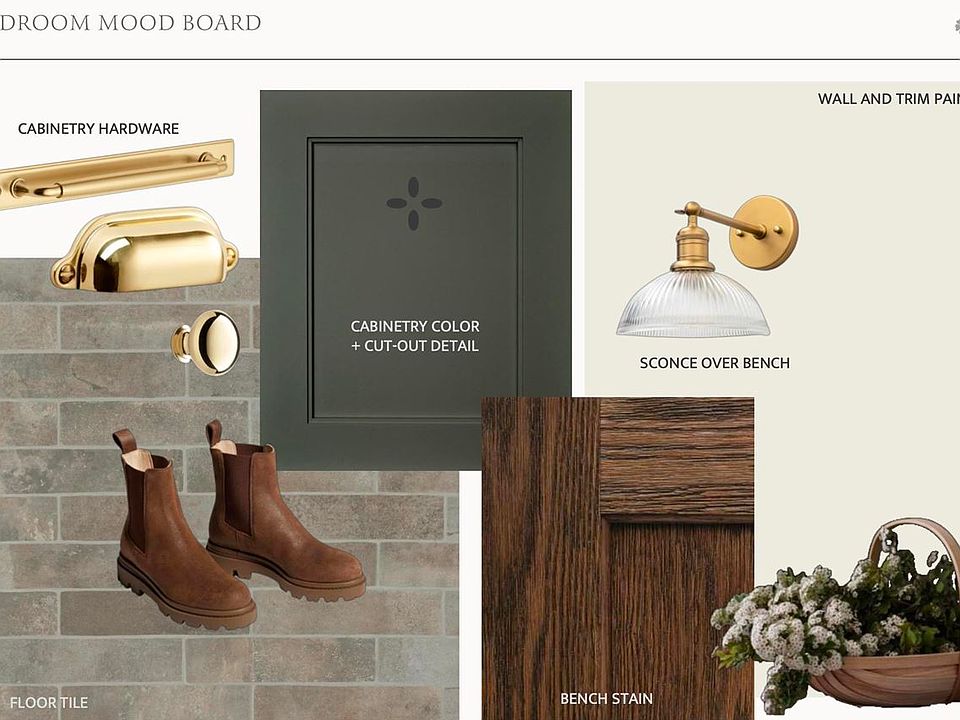Select the brass cup drawer pull
The height and width of the screenshot is (720, 960).
point(144,250)
